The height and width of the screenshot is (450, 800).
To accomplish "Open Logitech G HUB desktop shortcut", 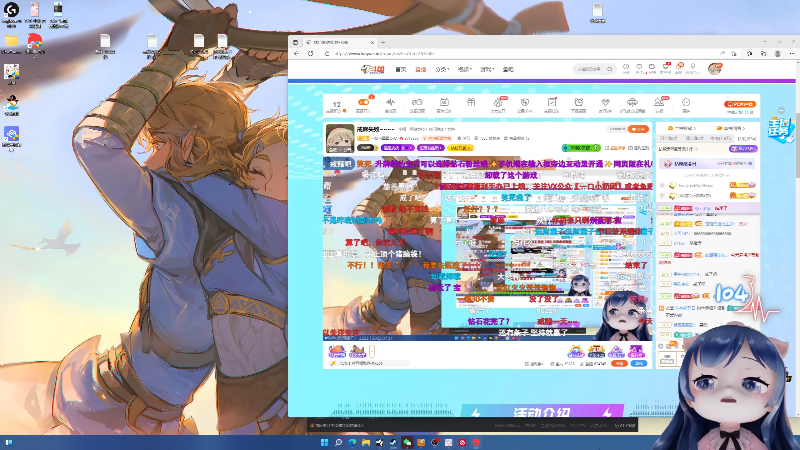I will pyautogui.click(x=11, y=14).
